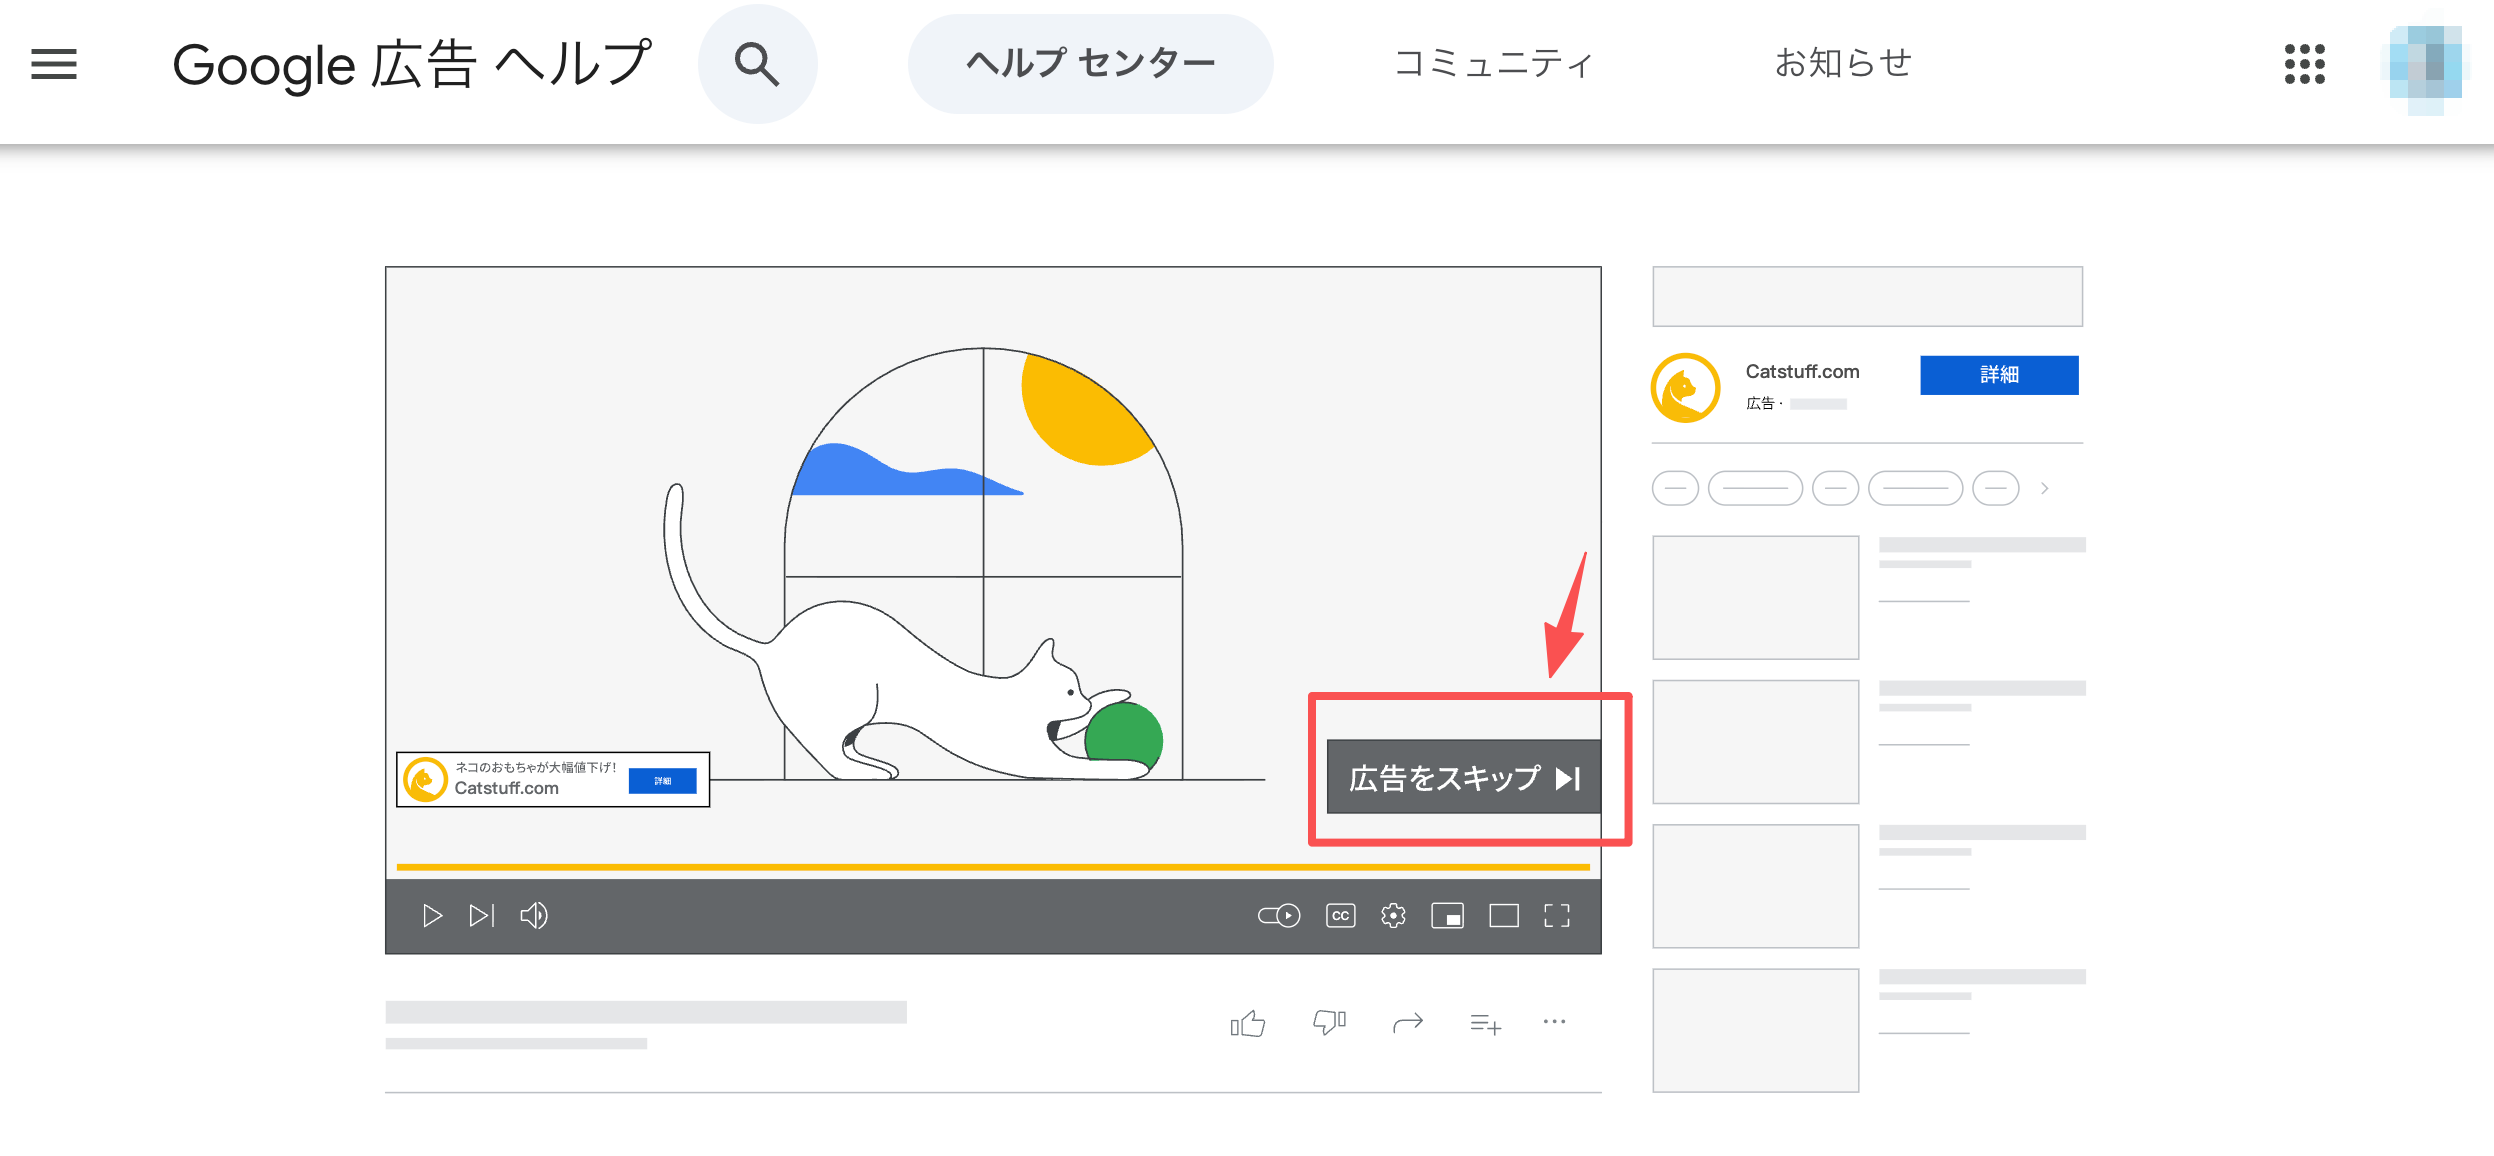Toggle closed captions CC
This screenshot has width=2494, height=1156.
point(1341,916)
